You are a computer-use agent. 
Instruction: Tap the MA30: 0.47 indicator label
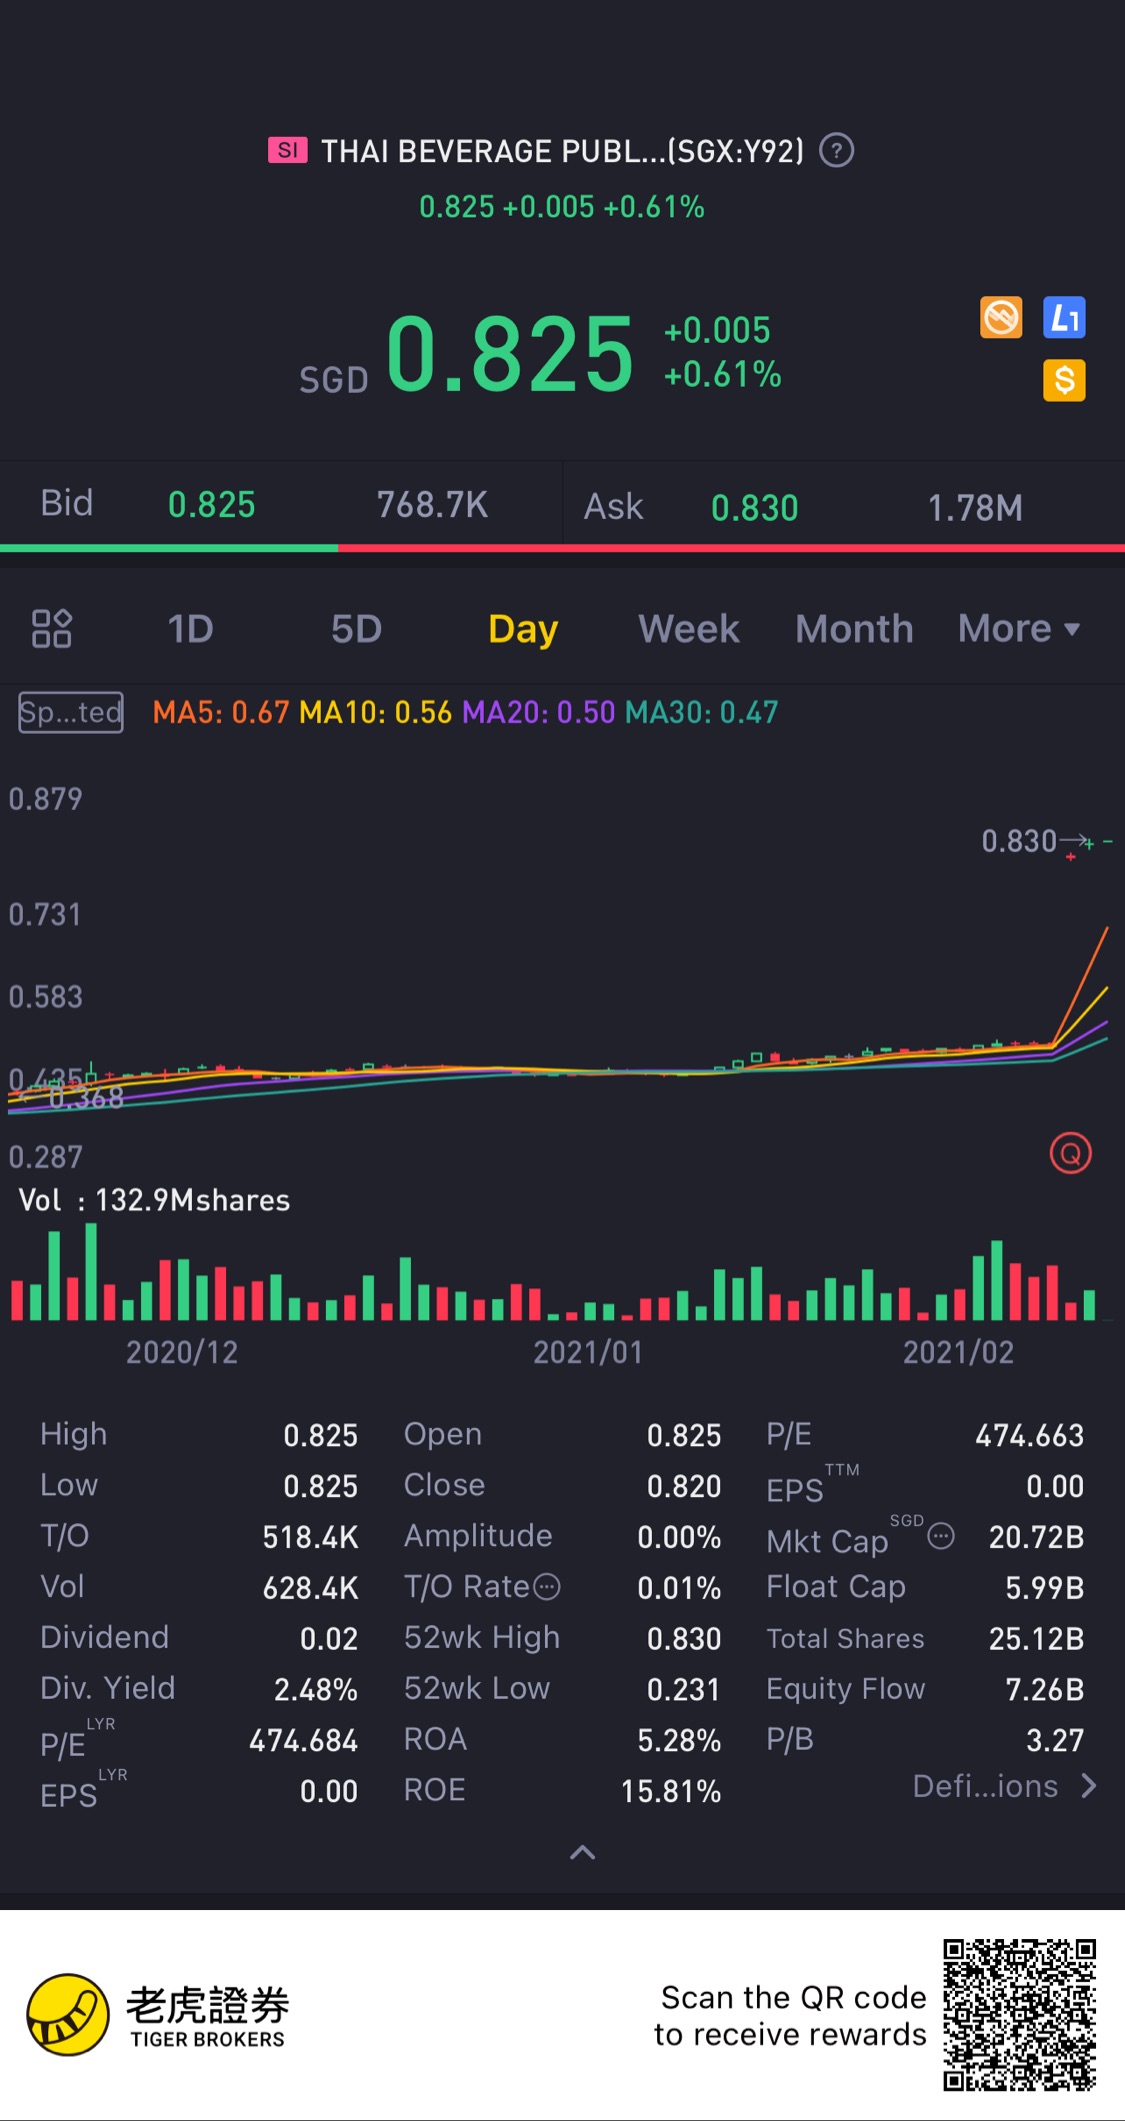click(702, 712)
